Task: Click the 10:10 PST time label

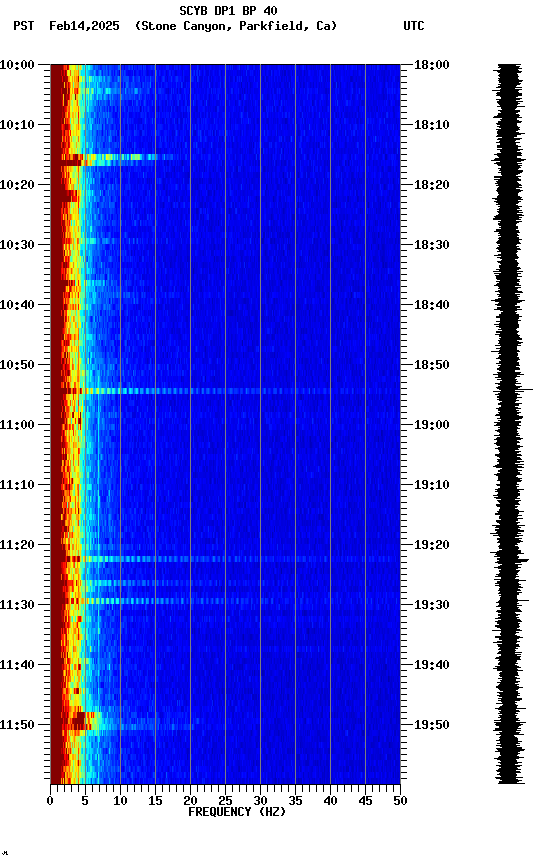Action: pyautogui.click(x=17, y=125)
